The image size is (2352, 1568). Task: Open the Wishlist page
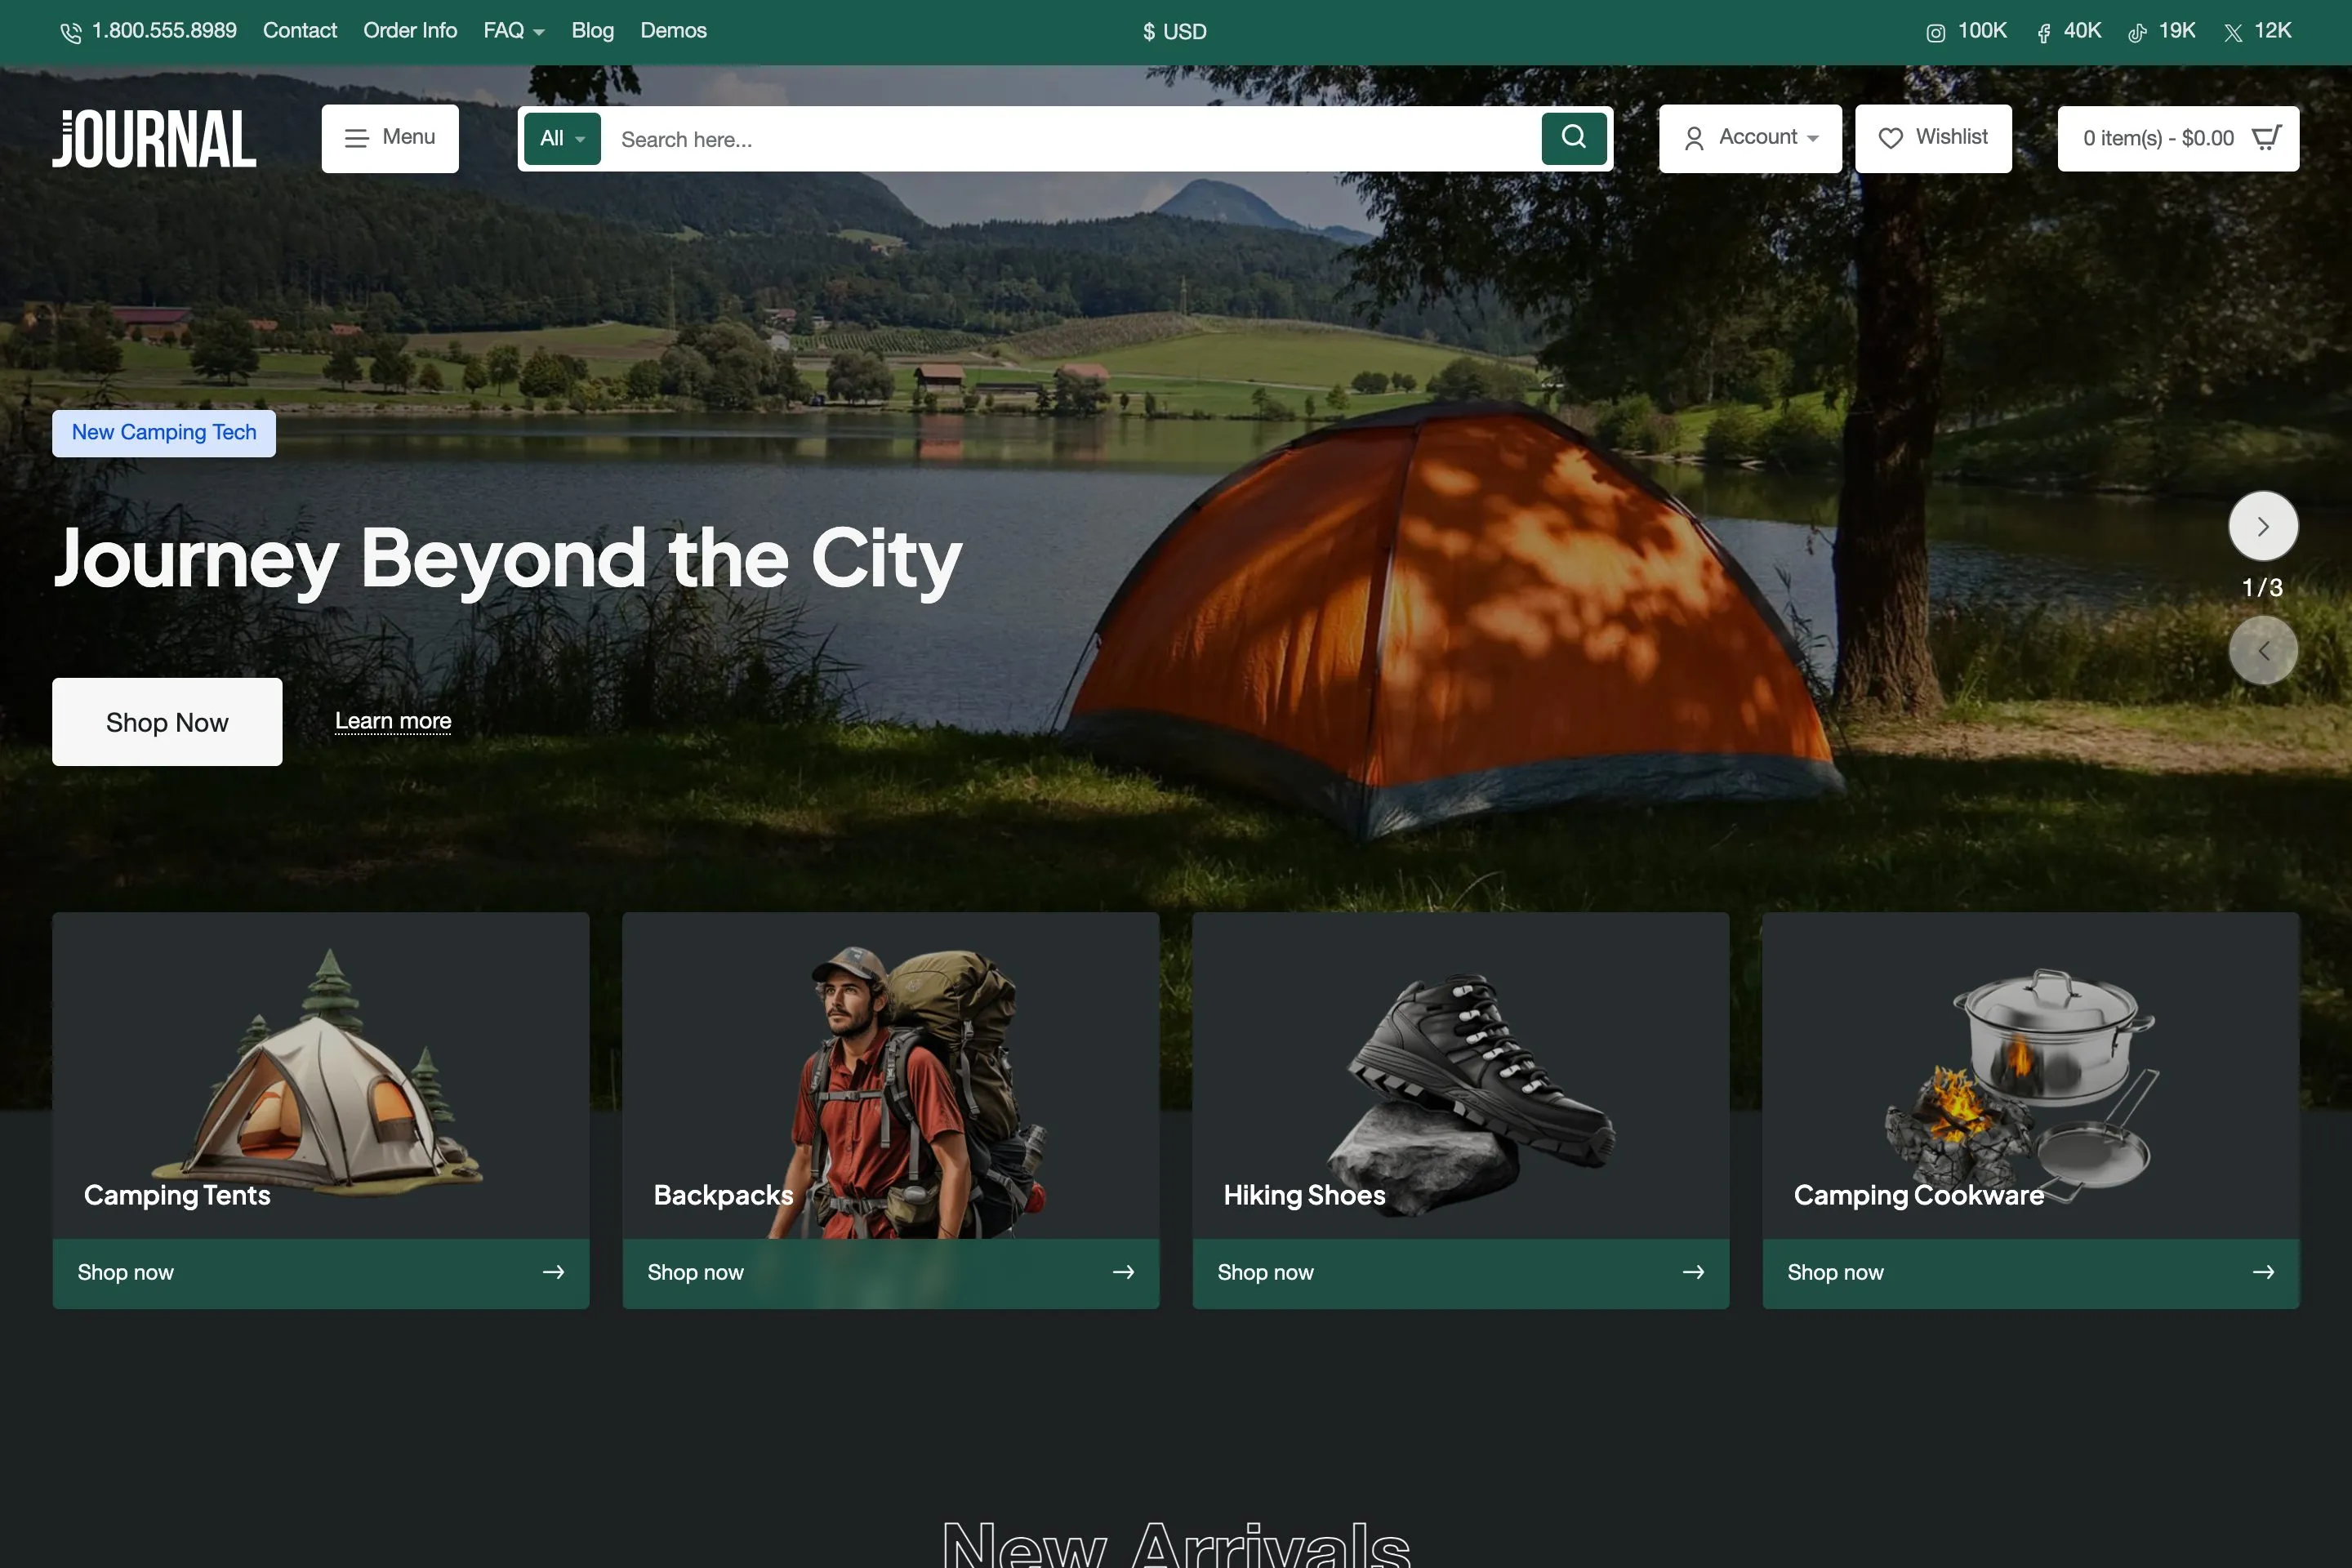1933,138
